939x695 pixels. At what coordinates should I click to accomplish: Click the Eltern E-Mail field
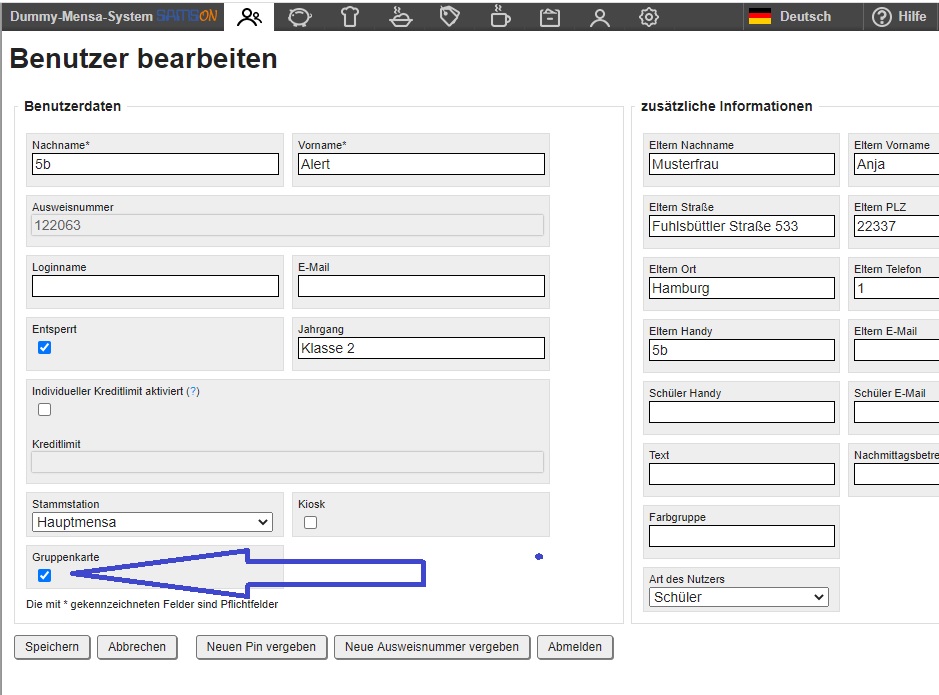[x=896, y=350]
